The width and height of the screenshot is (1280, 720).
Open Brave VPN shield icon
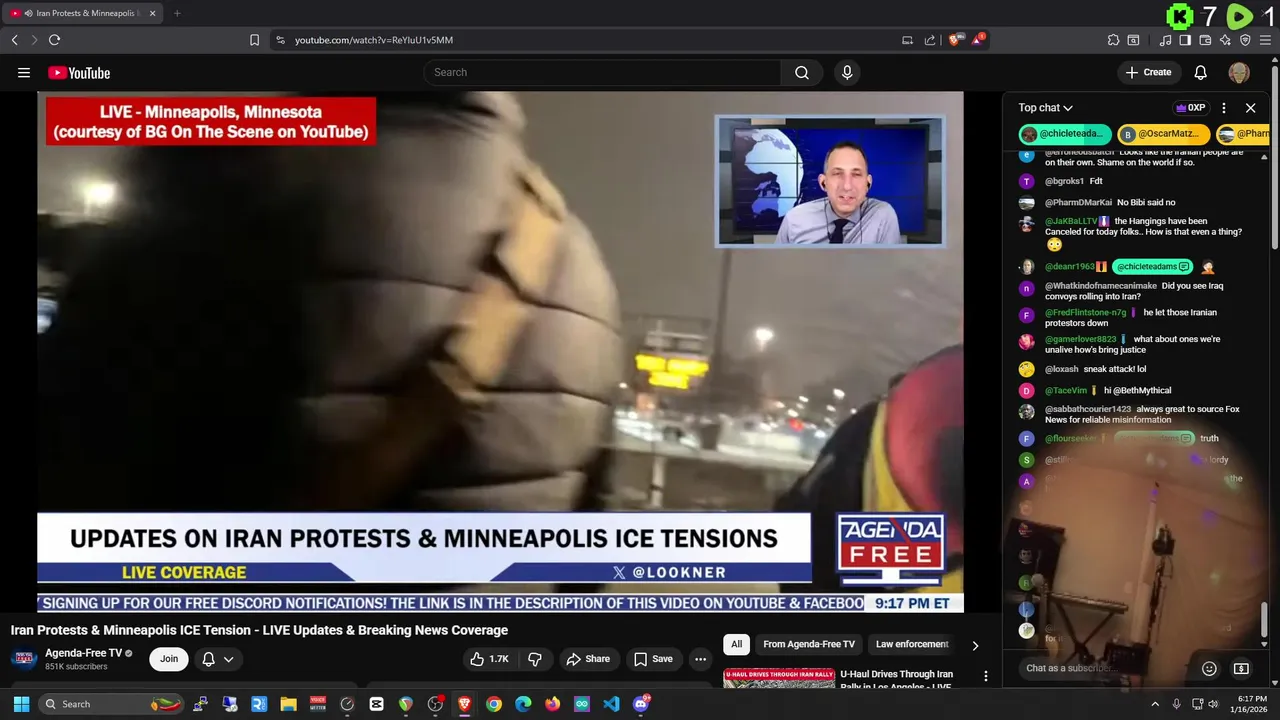tap(1245, 40)
